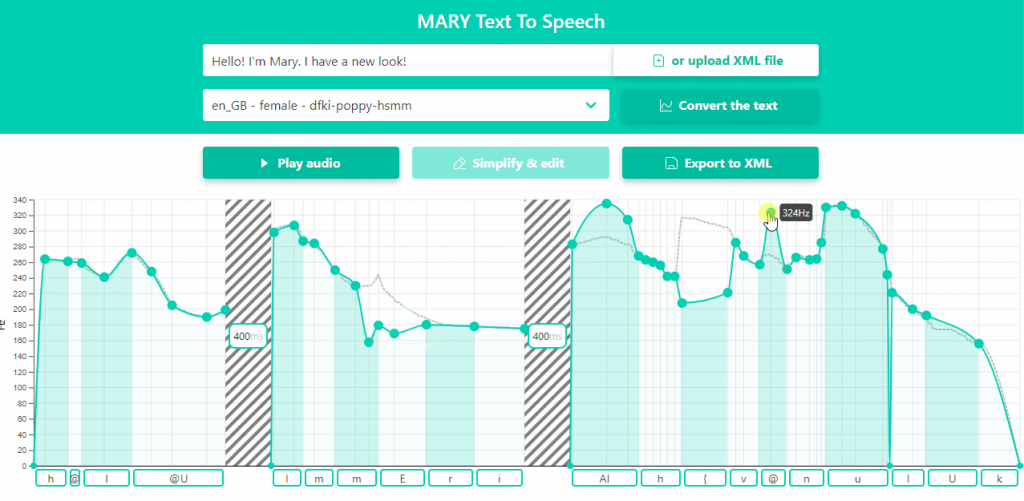Image resolution: width=1024 pixels, height=501 pixels.
Task: Click the pitch point showing 324Hz
Action: click(768, 212)
